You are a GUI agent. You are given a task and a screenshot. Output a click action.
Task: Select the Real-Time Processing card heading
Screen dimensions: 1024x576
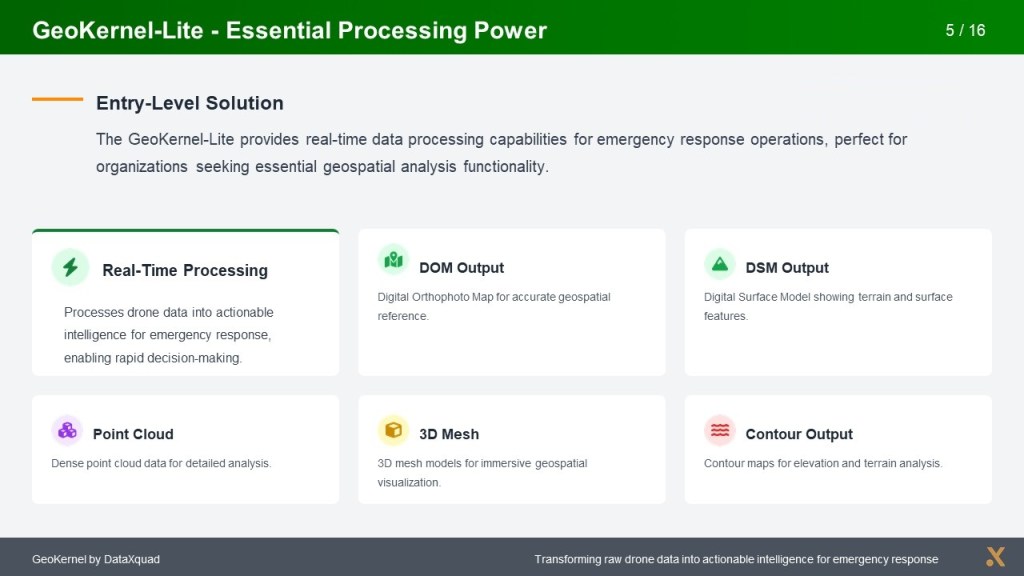pyautogui.click(x=185, y=270)
